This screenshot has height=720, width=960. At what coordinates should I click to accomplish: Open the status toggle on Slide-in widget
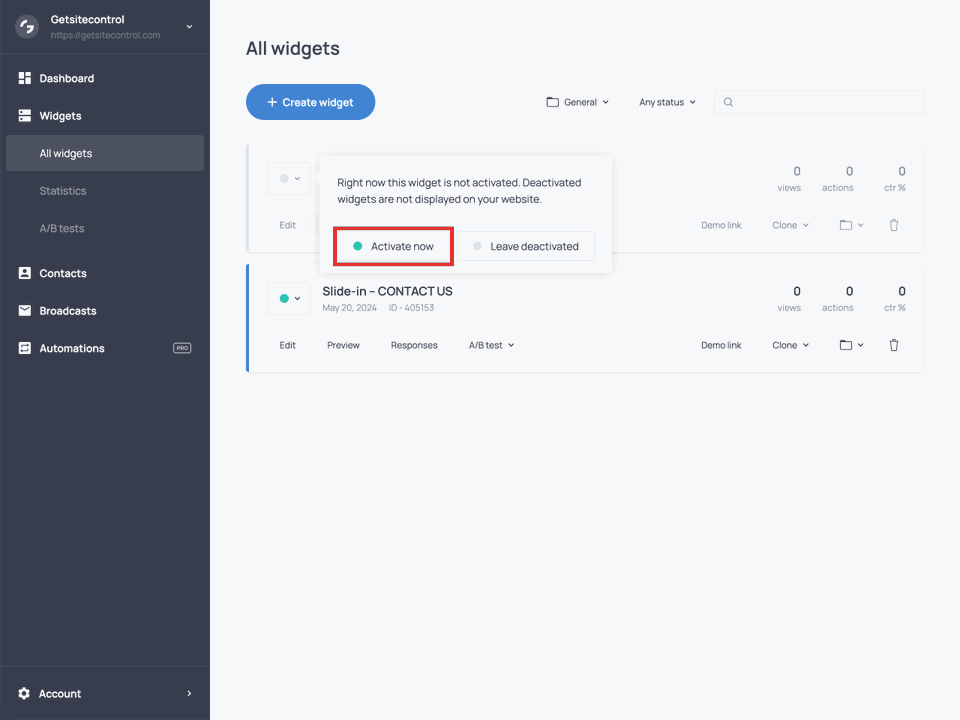pos(288,298)
